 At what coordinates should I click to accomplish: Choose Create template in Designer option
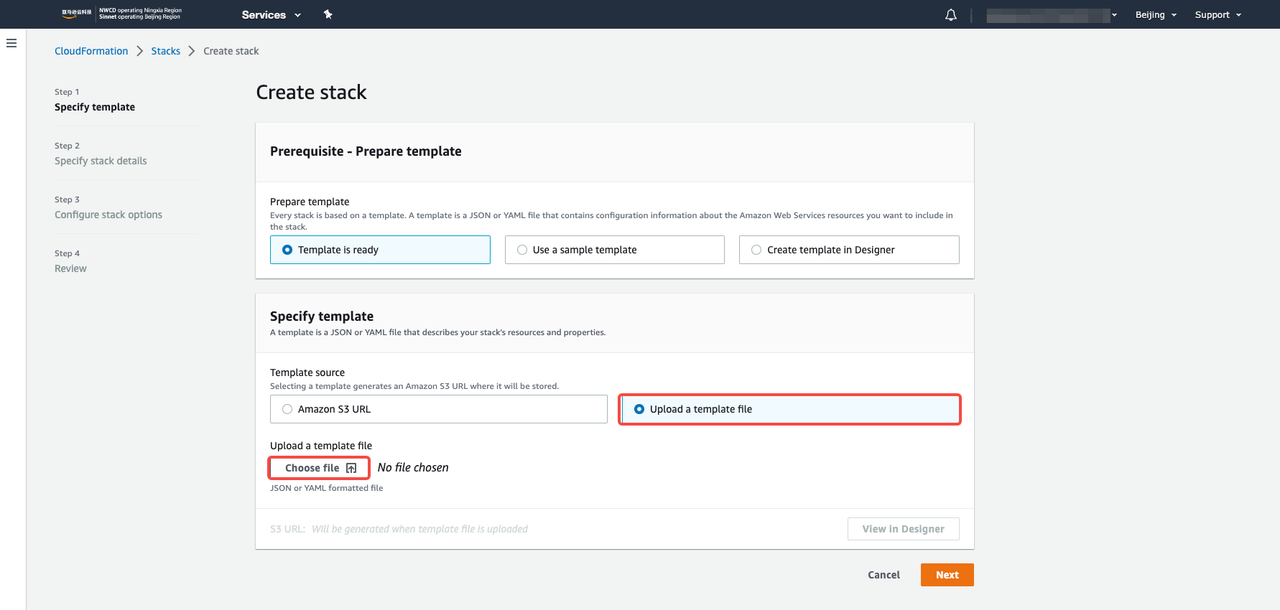pos(756,250)
